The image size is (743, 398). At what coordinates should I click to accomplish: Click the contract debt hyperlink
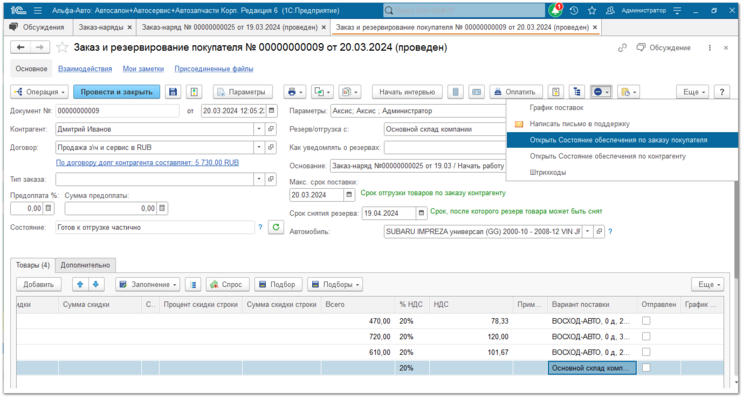pos(147,162)
